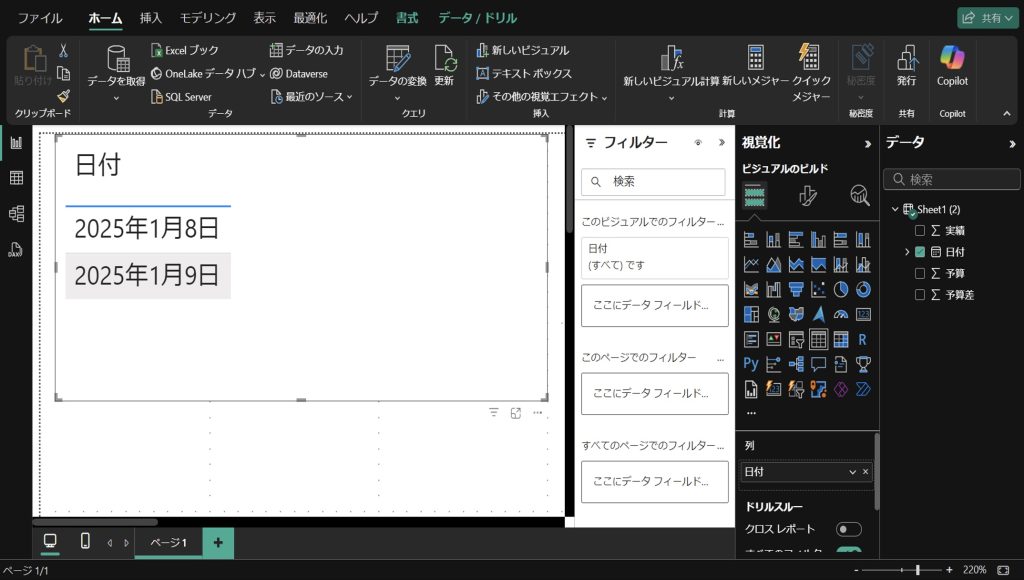Screen dimensions: 1024x580
Task: Open the model view in left sidebar
Action: 16,213
